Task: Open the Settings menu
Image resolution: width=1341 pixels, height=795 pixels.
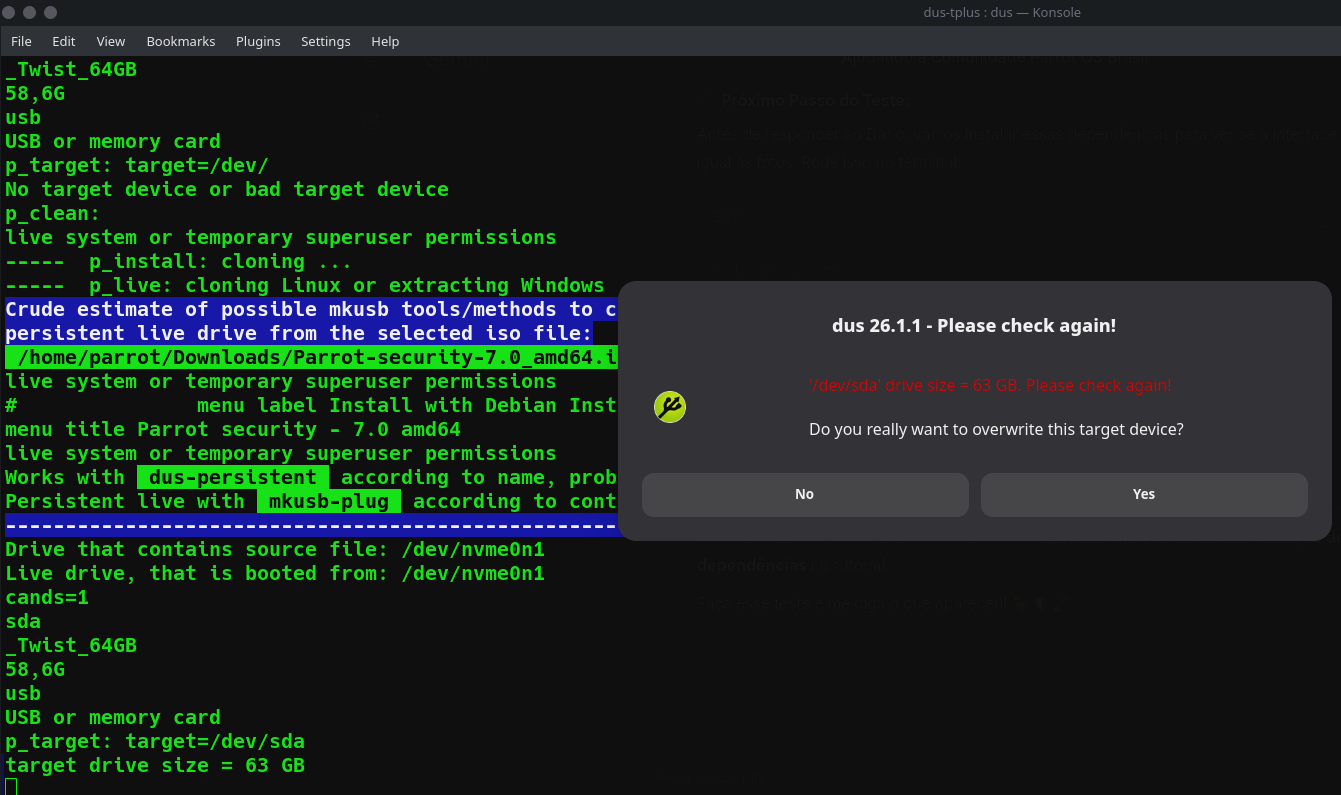Action: click(326, 41)
